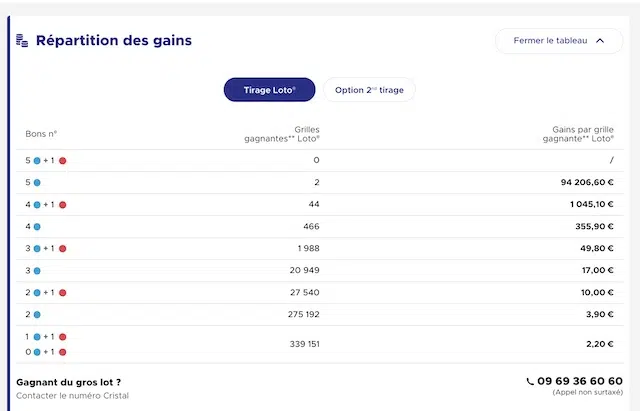Call the number 09 69 36 60 60
640x411 pixels.
(x=580, y=381)
